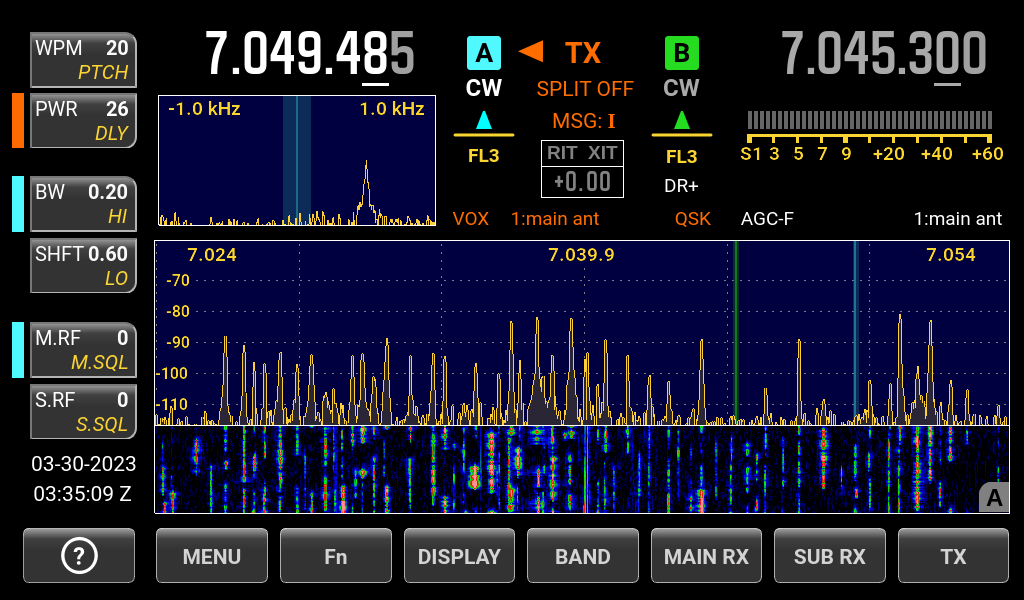Open the MENU button
The height and width of the screenshot is (600, 1024).
point(212,556)
